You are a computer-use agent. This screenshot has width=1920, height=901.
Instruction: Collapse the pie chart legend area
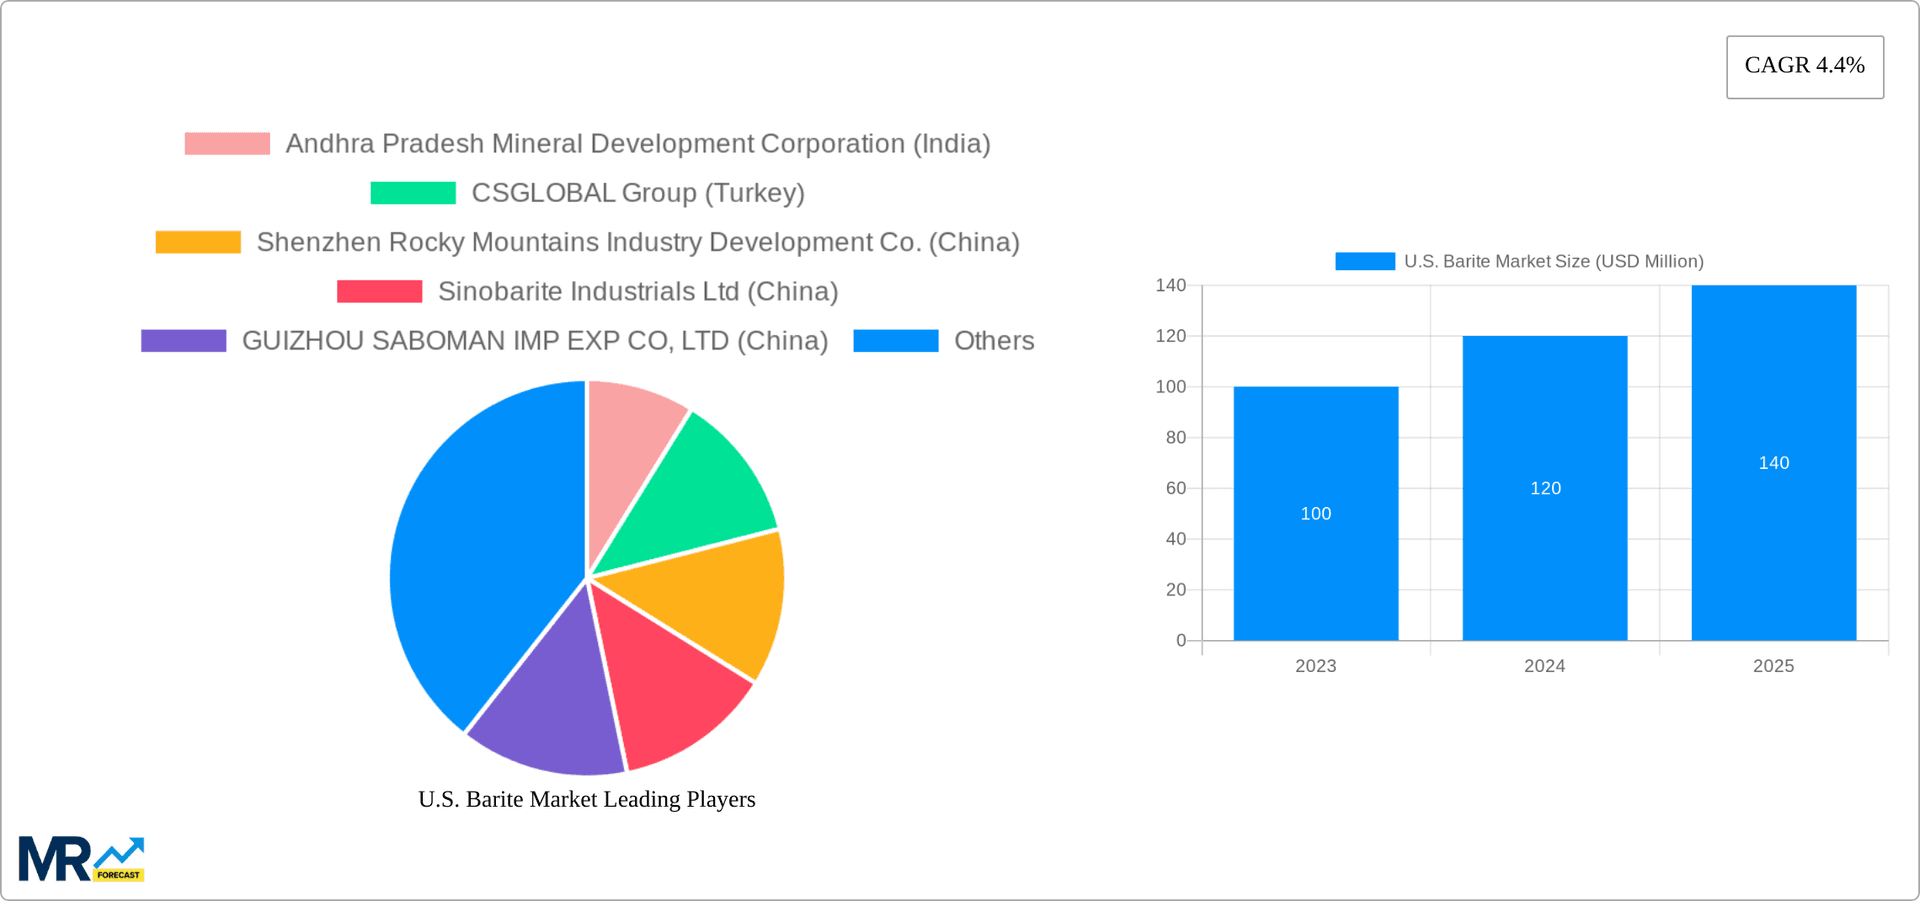[x=588, y=241]
